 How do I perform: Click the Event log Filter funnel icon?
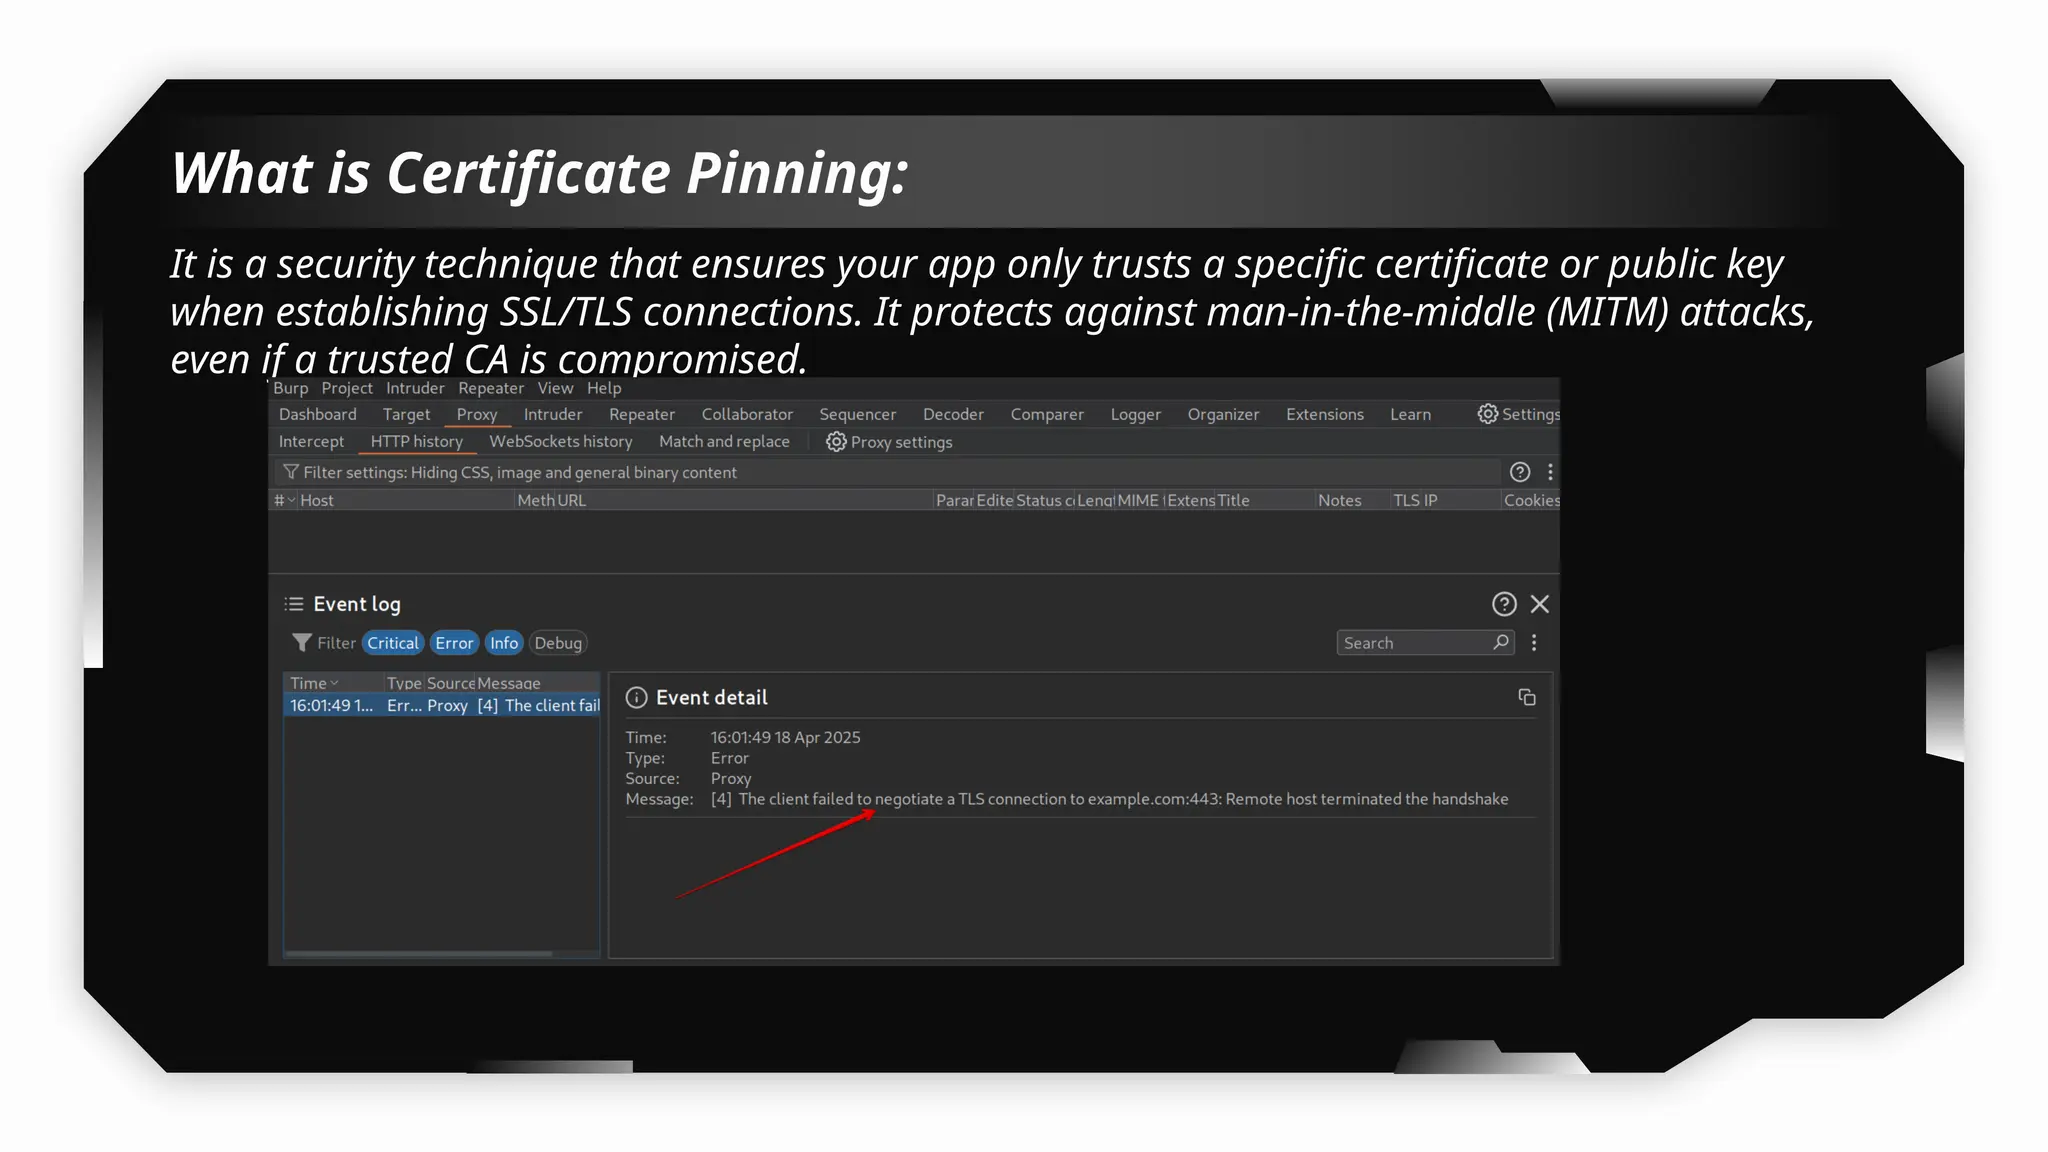(x=301, y=643)
